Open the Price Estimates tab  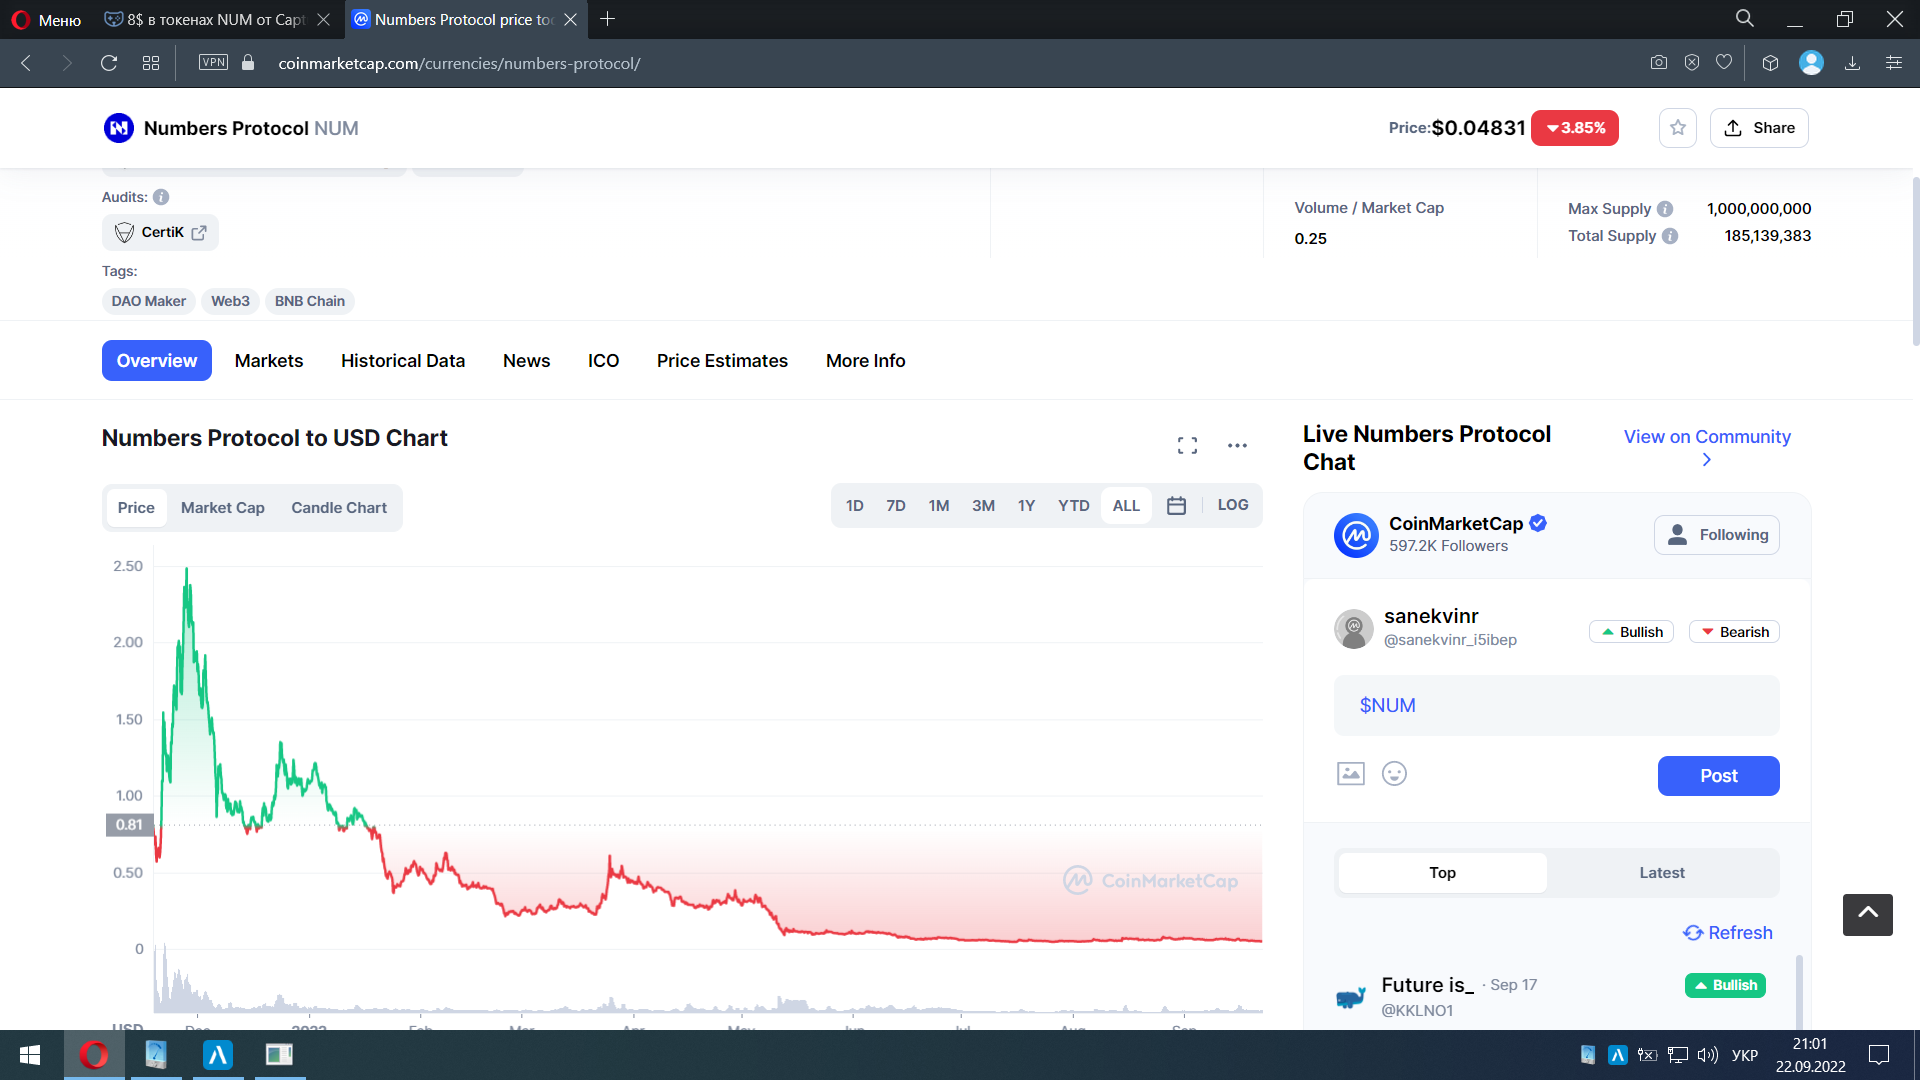(722, 361)
